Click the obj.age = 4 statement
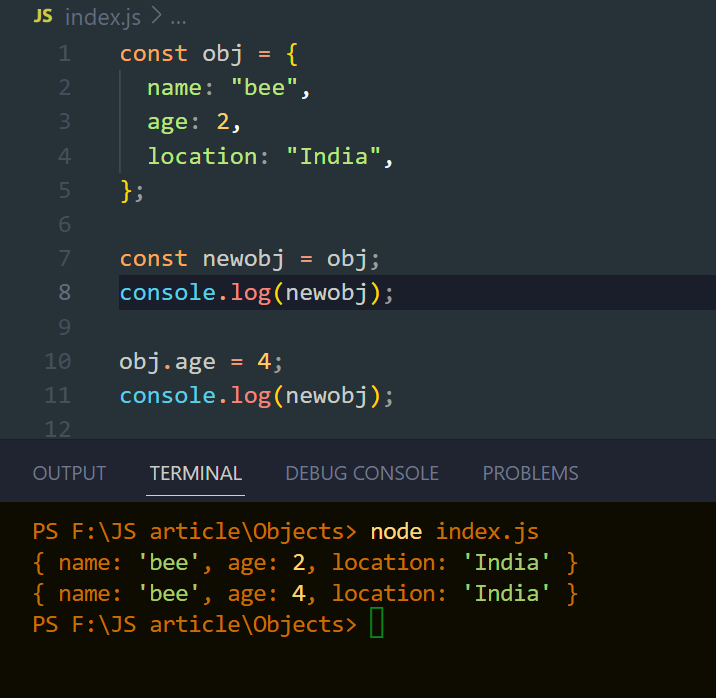This screenshot has height=698, width=716. pyautogui.click(x=201, y=362)
